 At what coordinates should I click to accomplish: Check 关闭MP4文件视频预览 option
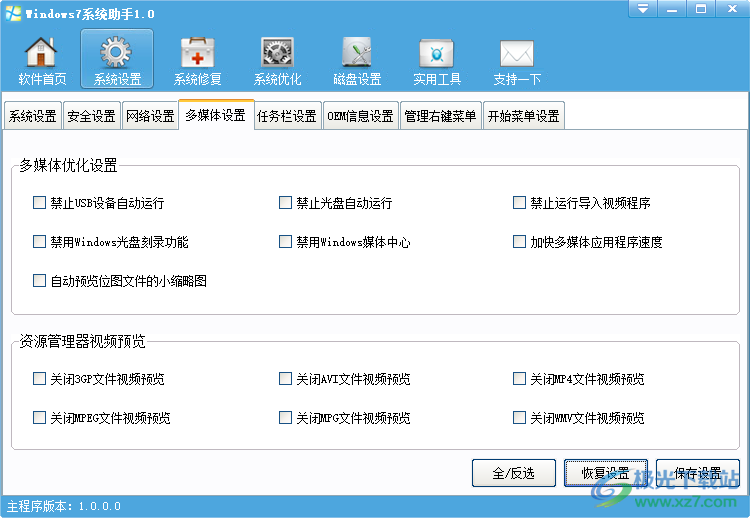pyautogui.click(x=519, y=379)
